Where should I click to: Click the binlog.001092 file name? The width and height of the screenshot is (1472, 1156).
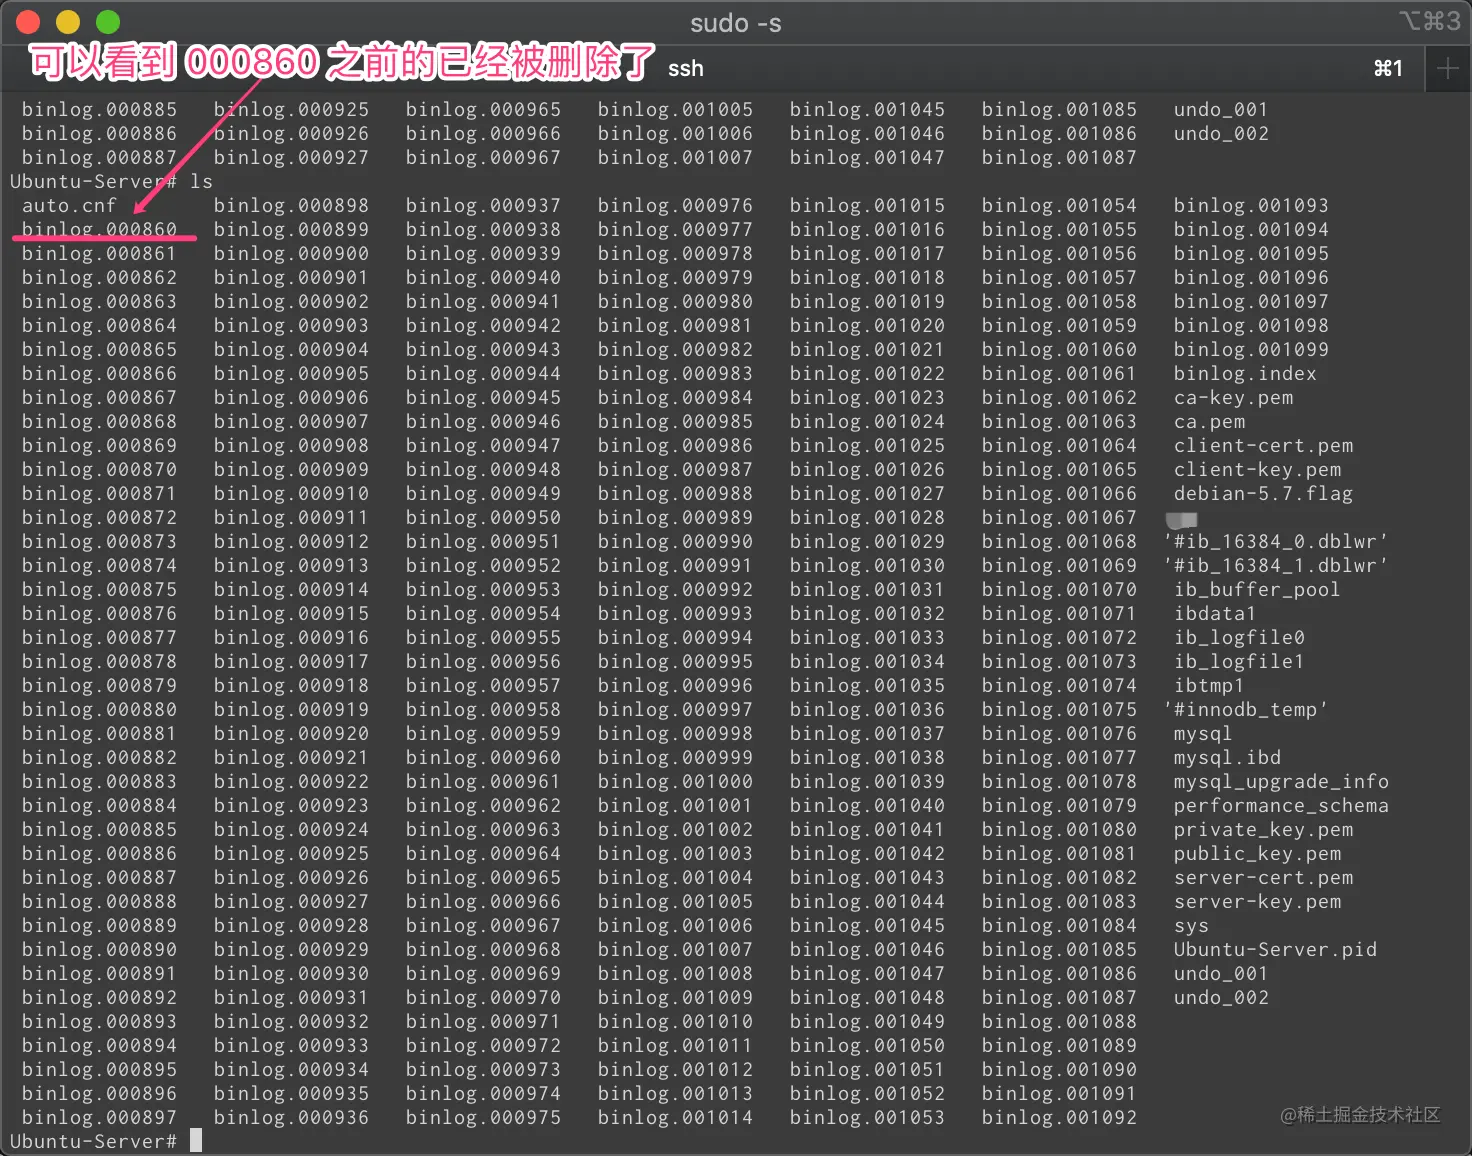[x=1059, y=1117]
